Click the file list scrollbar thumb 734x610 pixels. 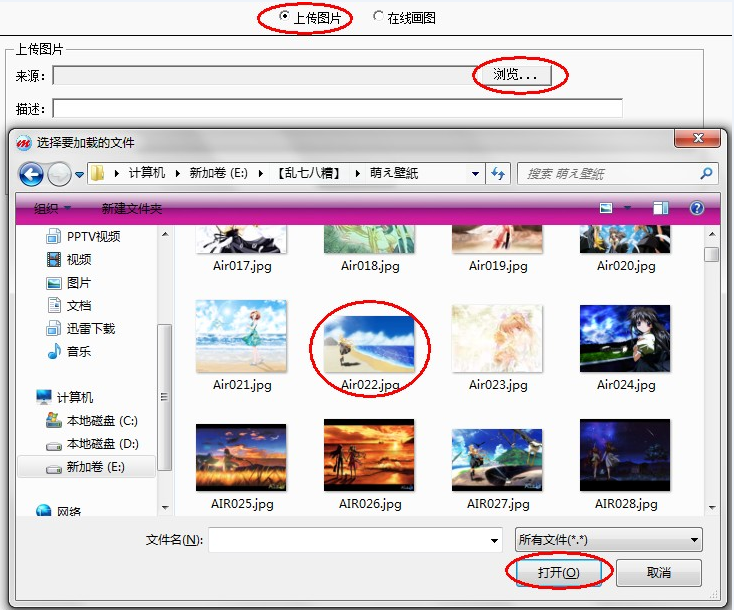712,254
